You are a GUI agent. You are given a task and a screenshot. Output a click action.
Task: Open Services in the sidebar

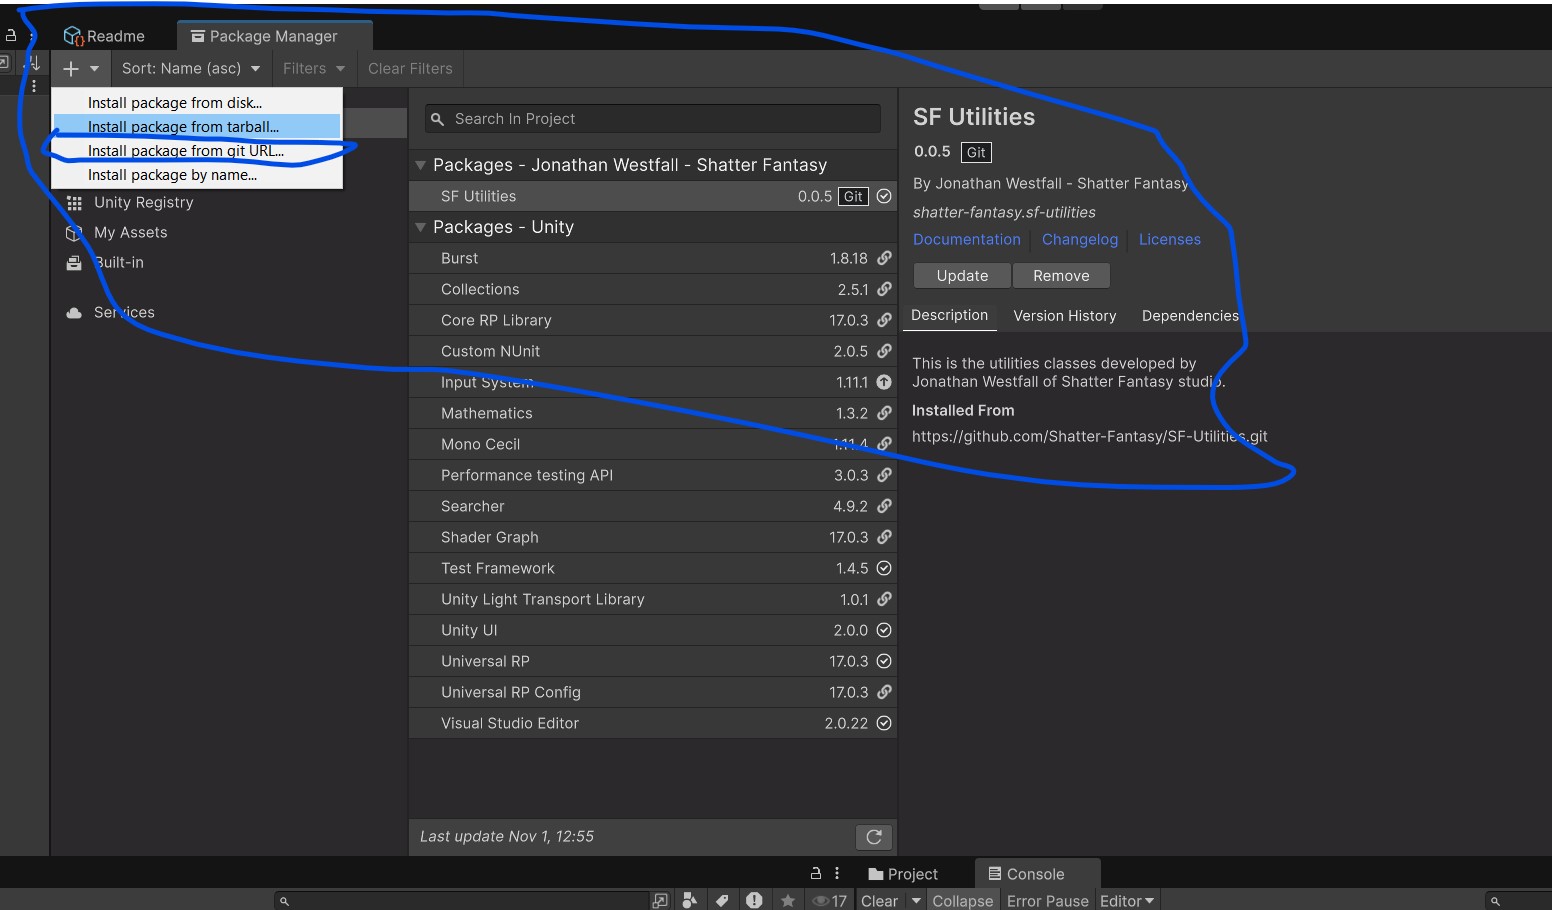coord(124,312)
